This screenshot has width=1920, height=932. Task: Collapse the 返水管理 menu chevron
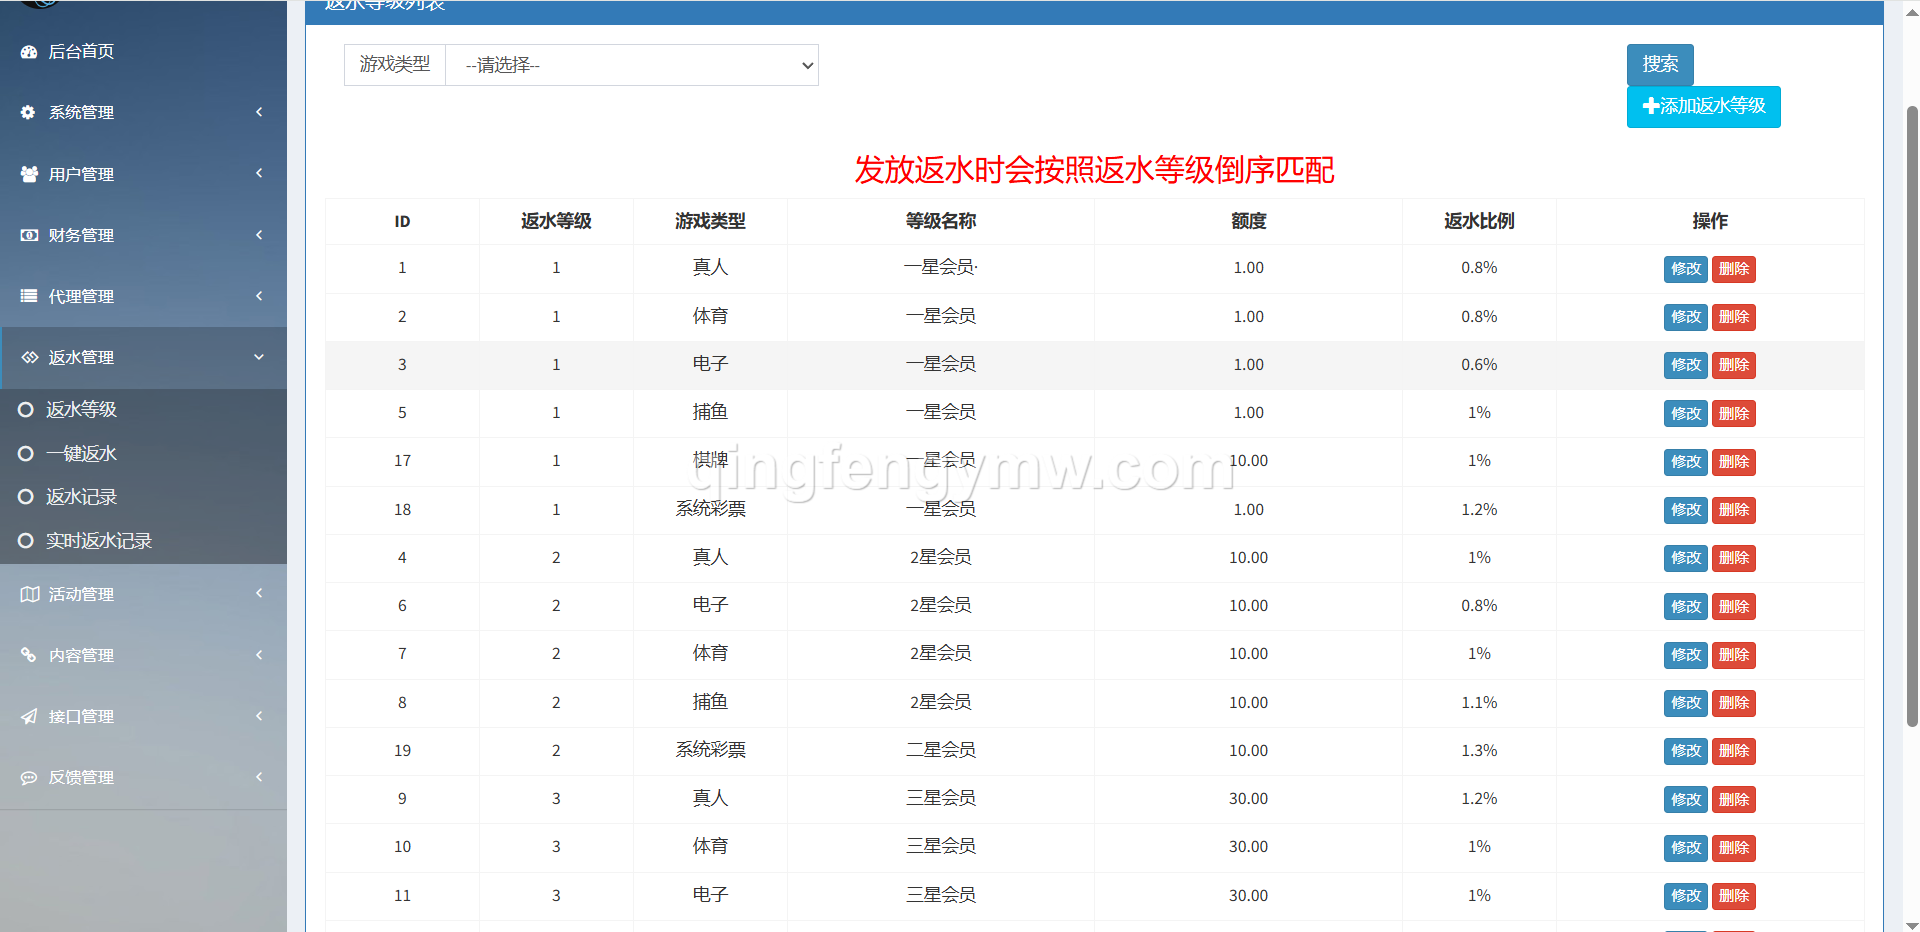pyautogui.click(x=259, y=357)
